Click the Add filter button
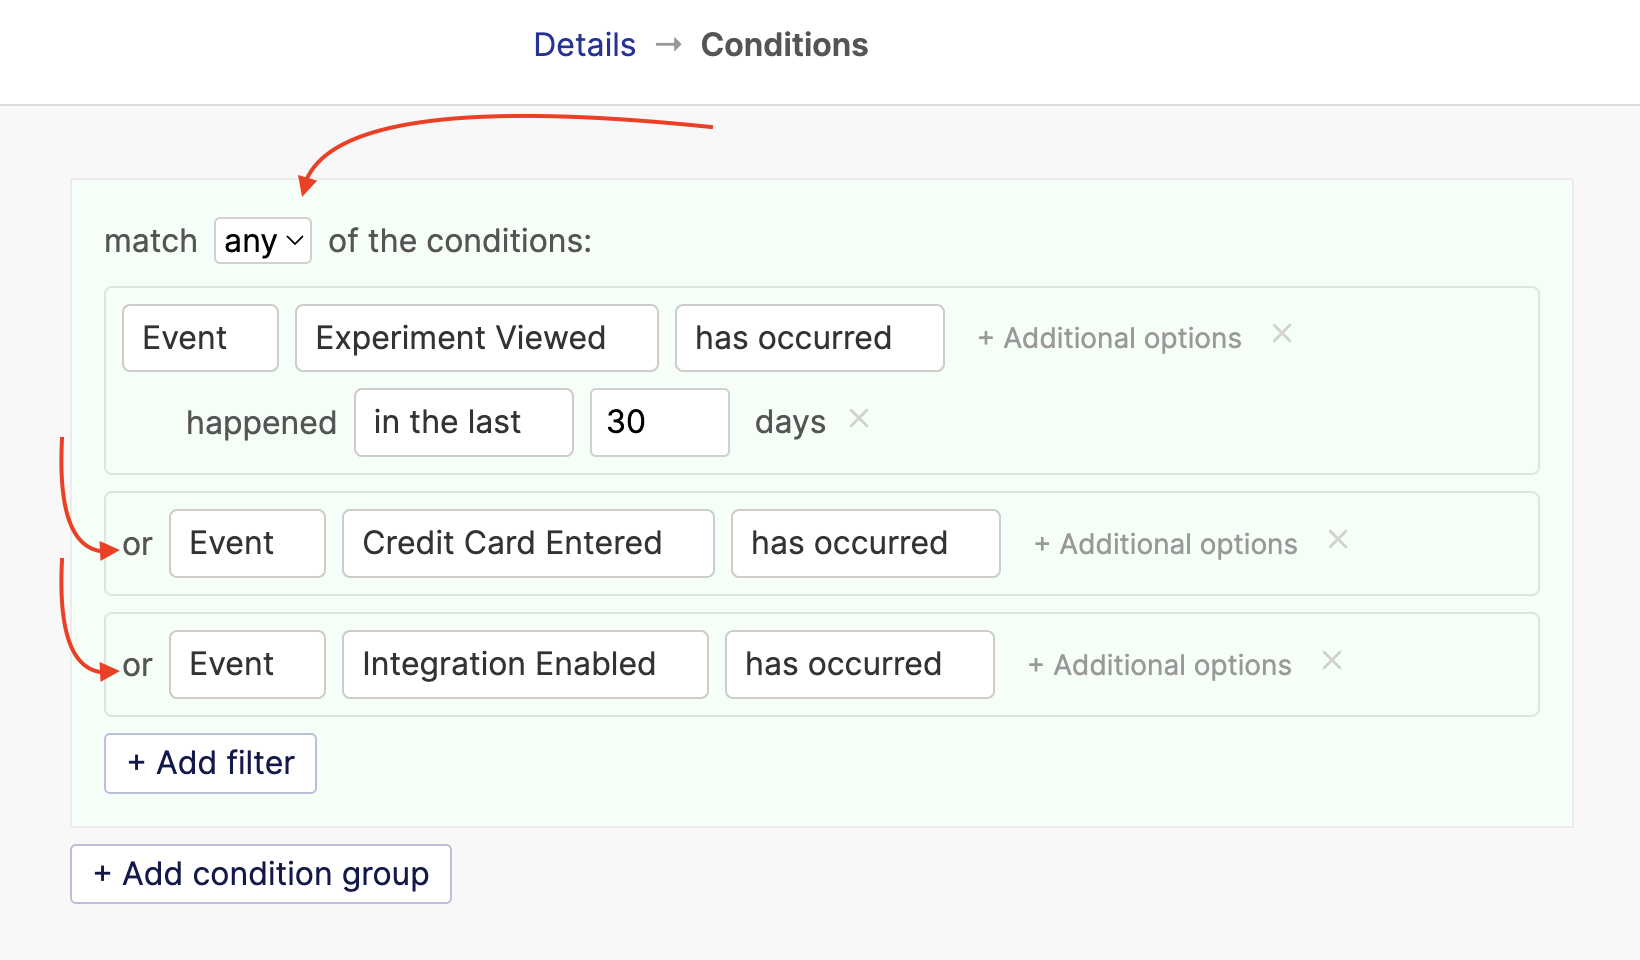1640x960 pixels. (210, 763)
